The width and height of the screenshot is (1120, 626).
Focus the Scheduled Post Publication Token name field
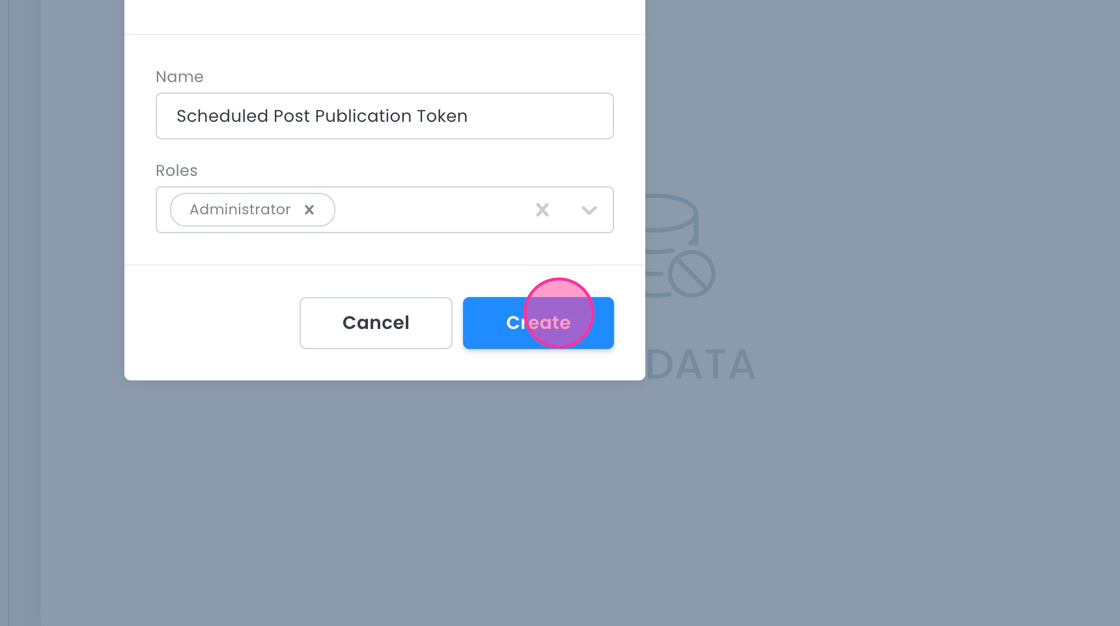pyautogui.click(x=384, y=115)
